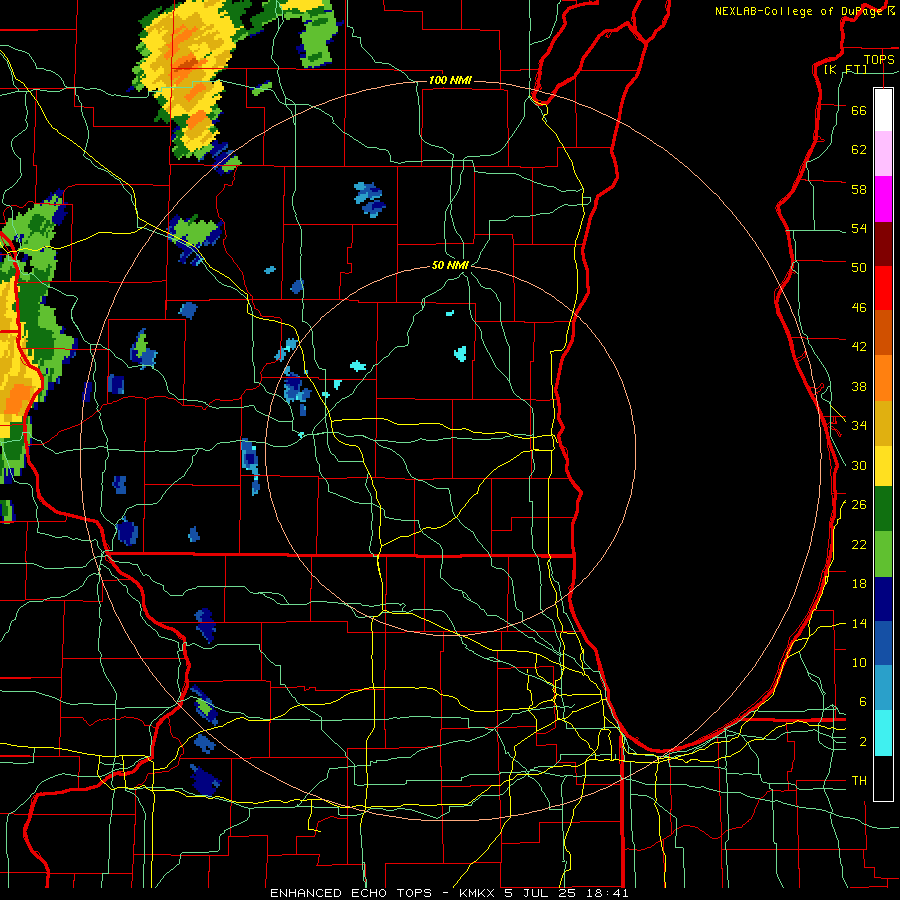Click the cyan legend color band

(x=883, y=733)
